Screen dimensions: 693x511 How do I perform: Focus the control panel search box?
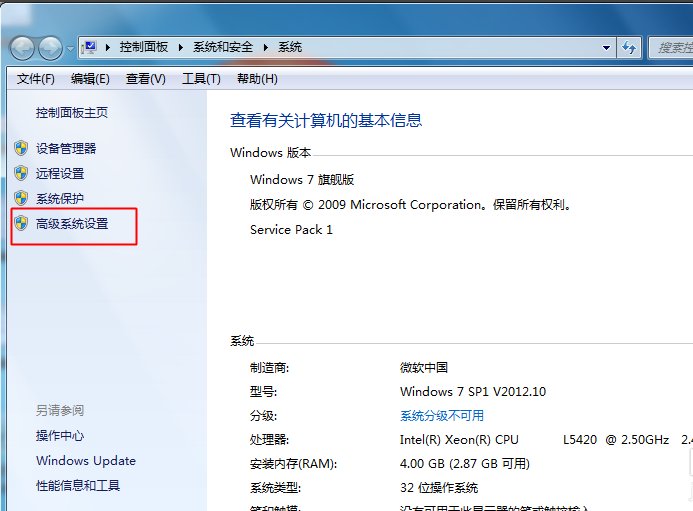point(671,48)
